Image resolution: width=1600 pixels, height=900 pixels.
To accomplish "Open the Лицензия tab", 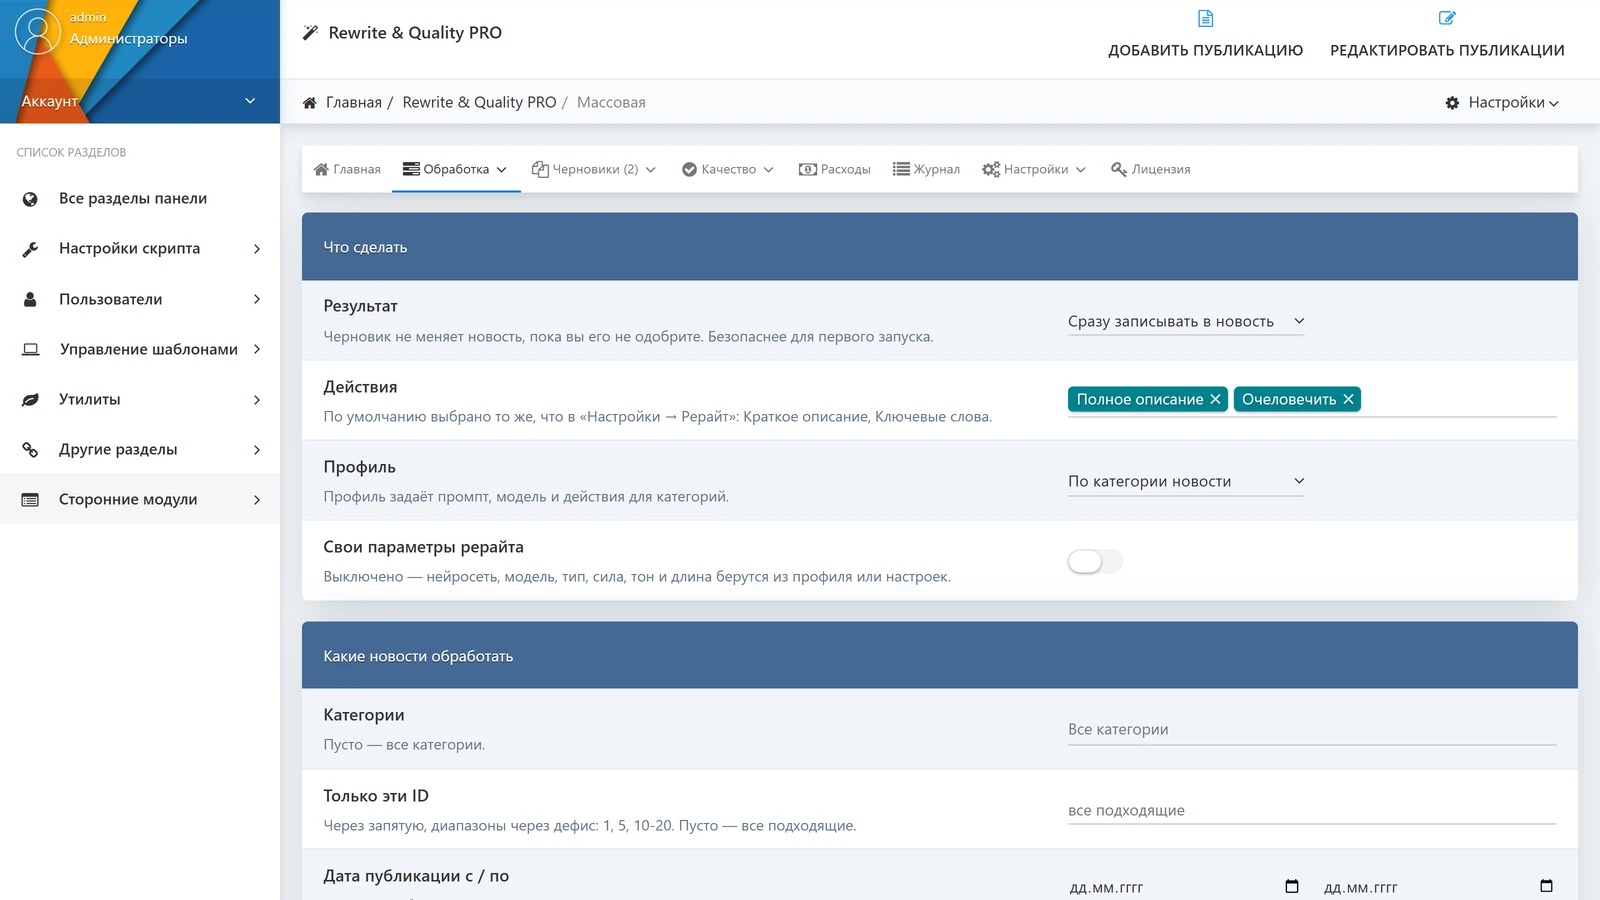I will pyautogui.click(x=1151, y=169).
